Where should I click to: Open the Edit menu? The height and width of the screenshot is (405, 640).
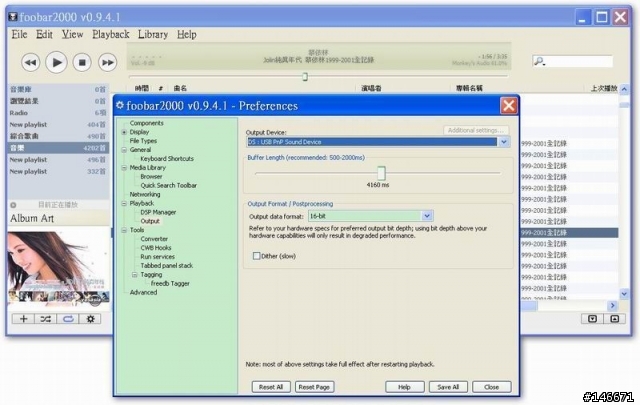click(44, 34)
